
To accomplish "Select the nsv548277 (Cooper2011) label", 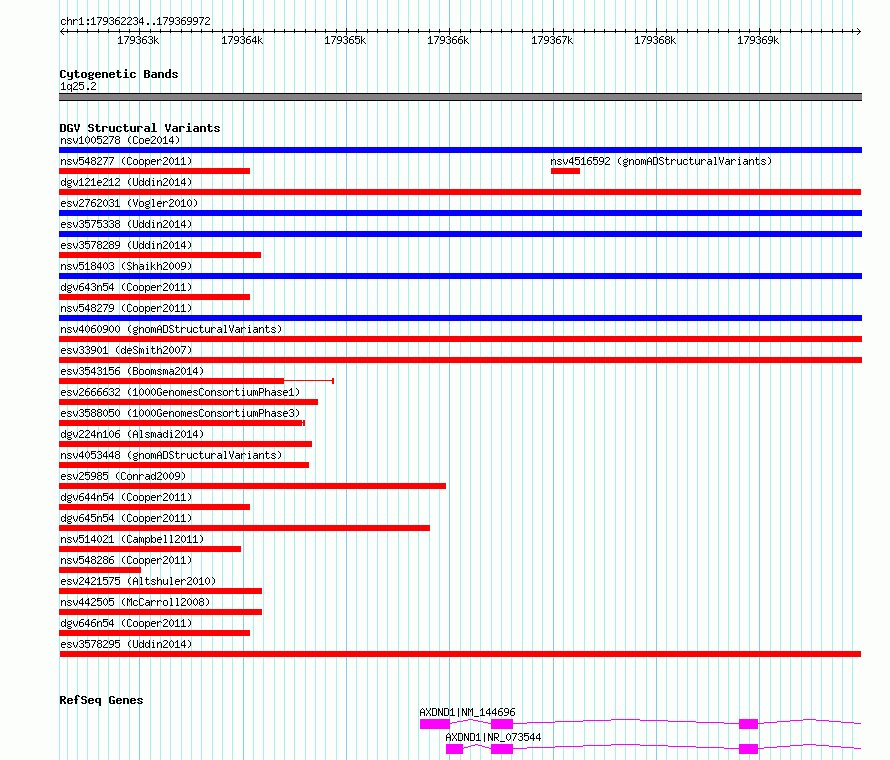I will coord(126,161).
